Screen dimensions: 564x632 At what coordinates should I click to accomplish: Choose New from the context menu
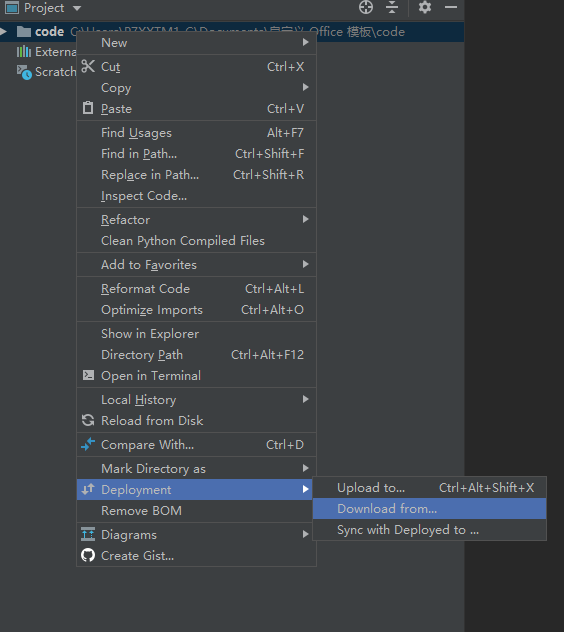point(196,43)
